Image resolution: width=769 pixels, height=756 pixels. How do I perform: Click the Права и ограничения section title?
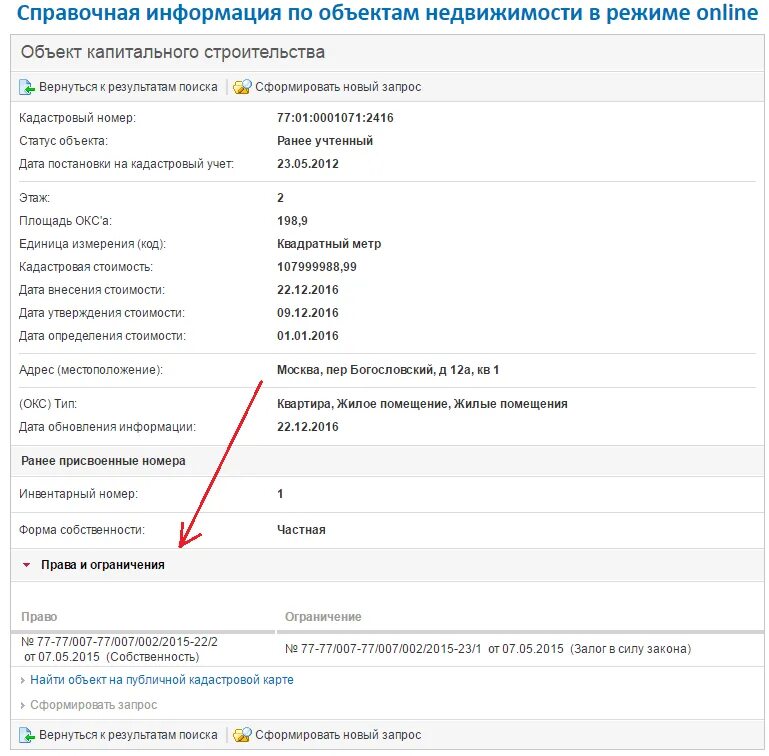tap(103, 565)
